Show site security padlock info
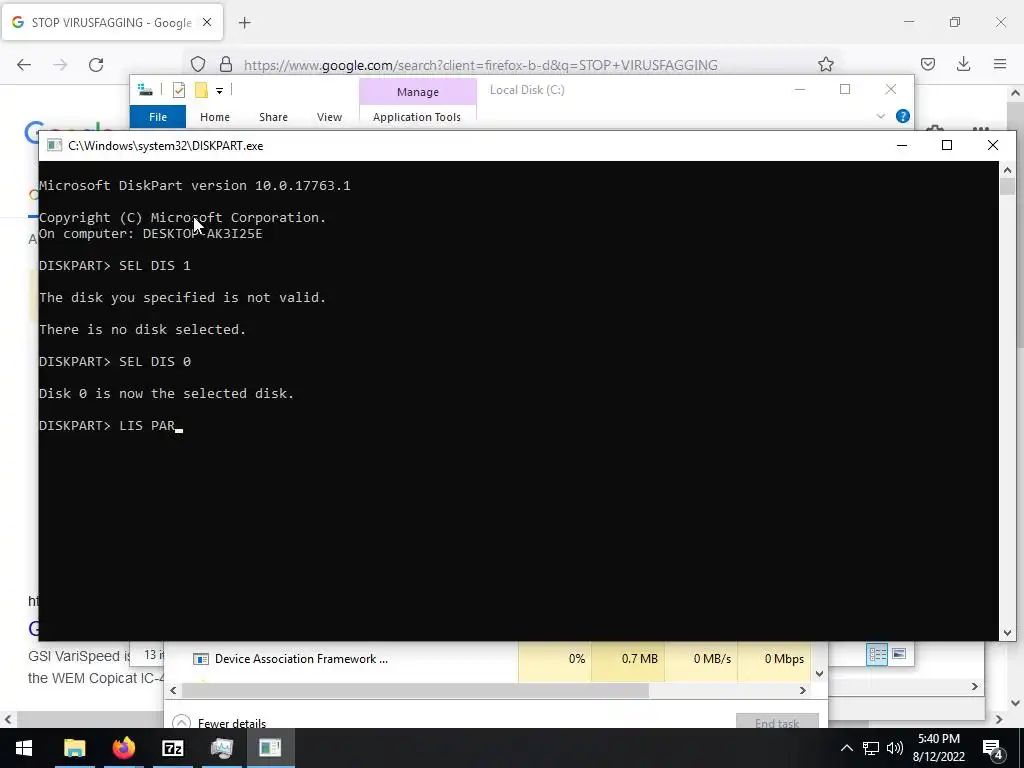This screenshot has height=768, width=1024. (x=226, y=64)
